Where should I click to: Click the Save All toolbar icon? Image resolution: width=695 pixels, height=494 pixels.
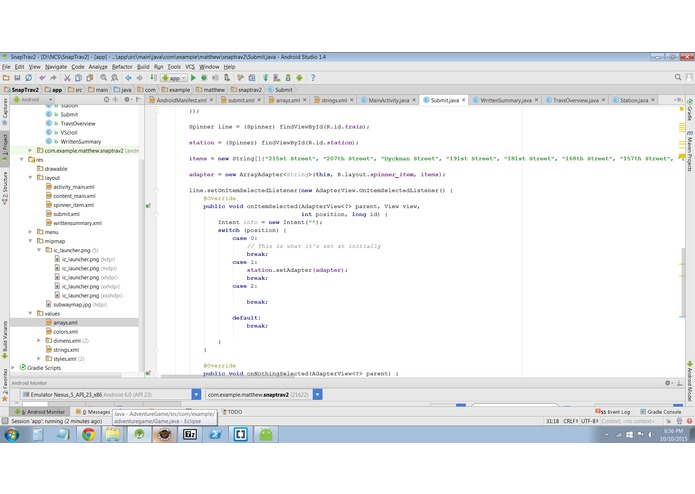click(17, 78)
